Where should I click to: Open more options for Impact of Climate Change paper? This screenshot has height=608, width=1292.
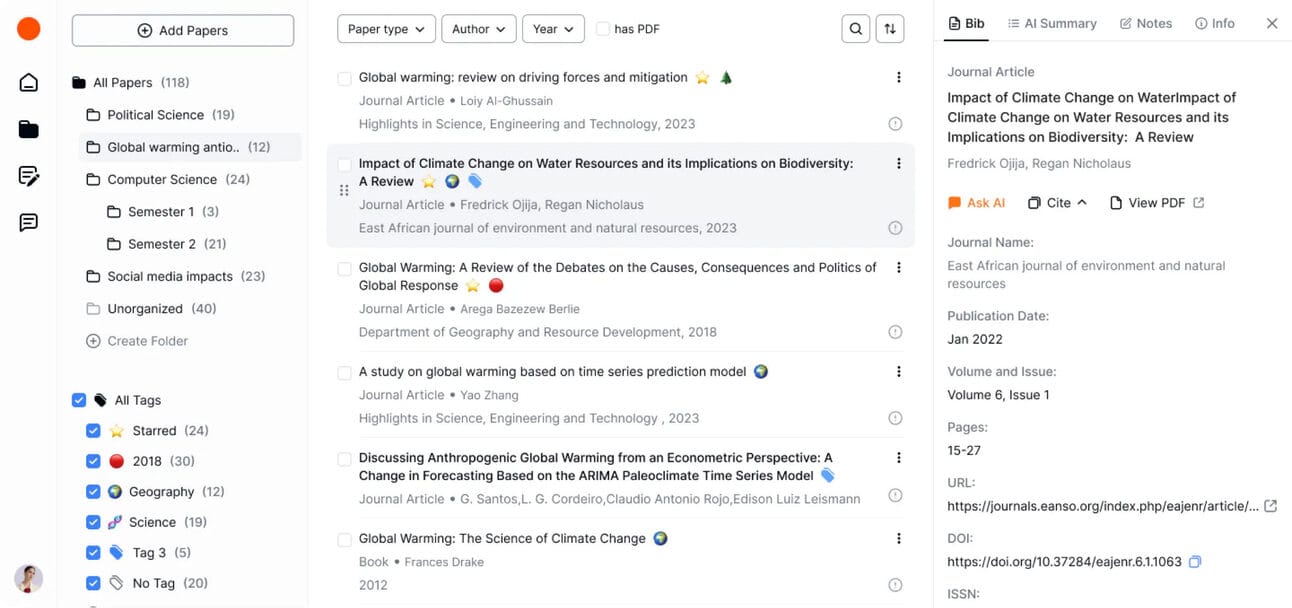coord(898,163)
